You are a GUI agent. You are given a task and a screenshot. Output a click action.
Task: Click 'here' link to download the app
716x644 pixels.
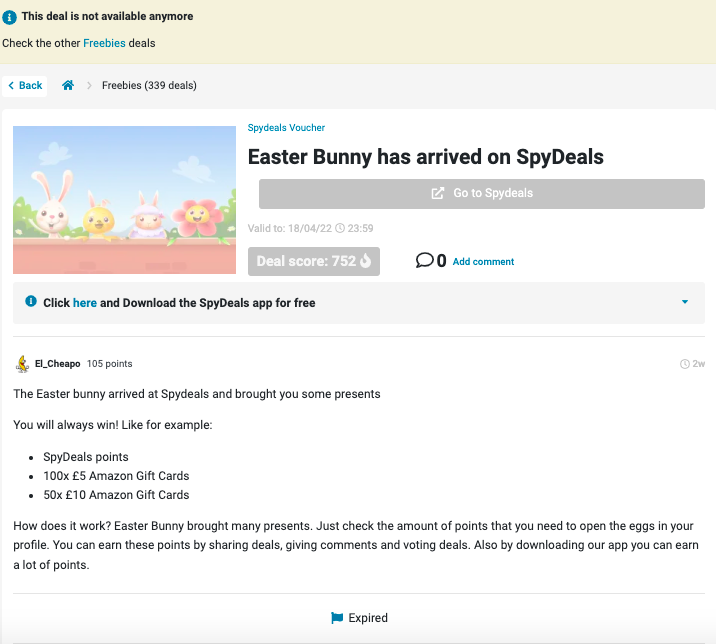click(x=84, y=303)
